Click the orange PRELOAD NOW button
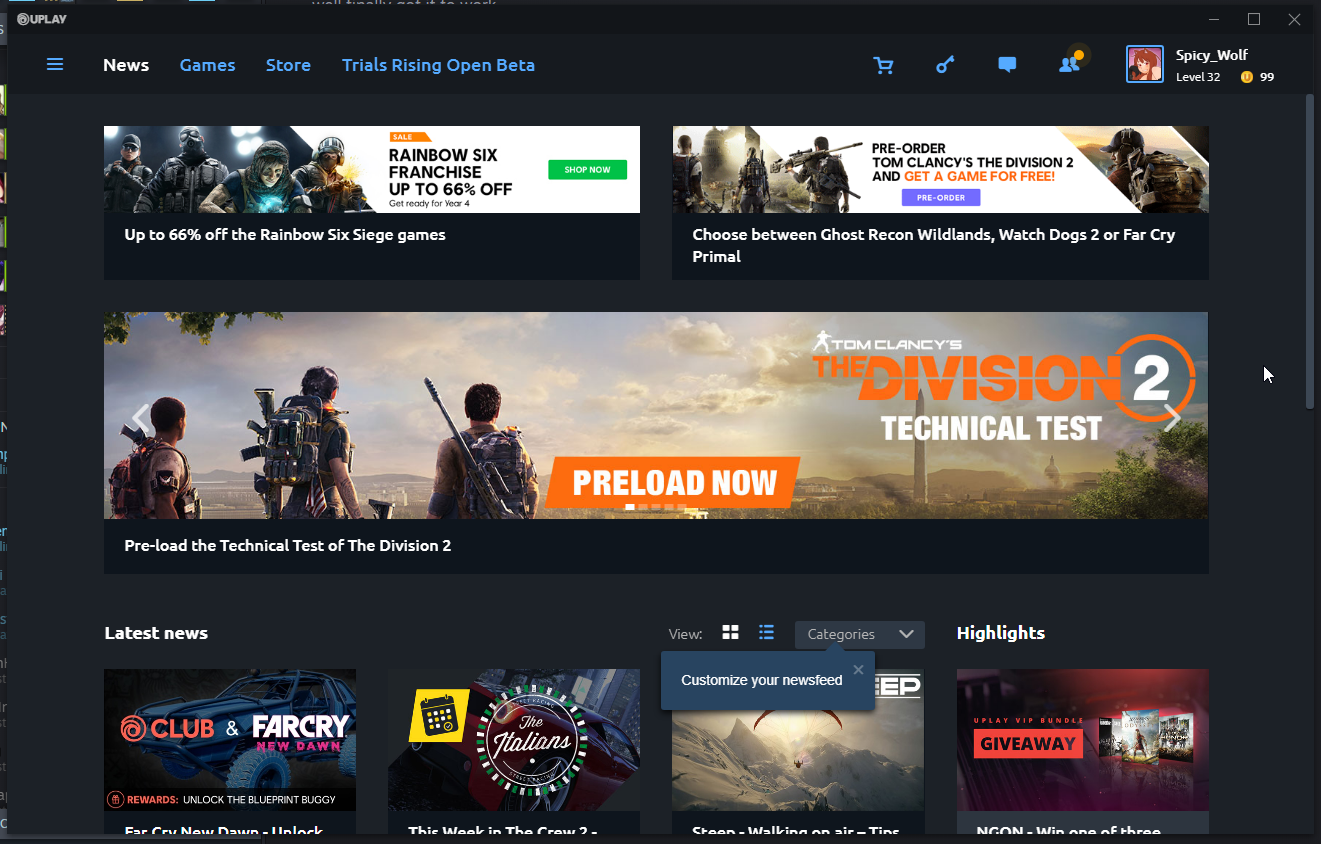 point(673,483)
